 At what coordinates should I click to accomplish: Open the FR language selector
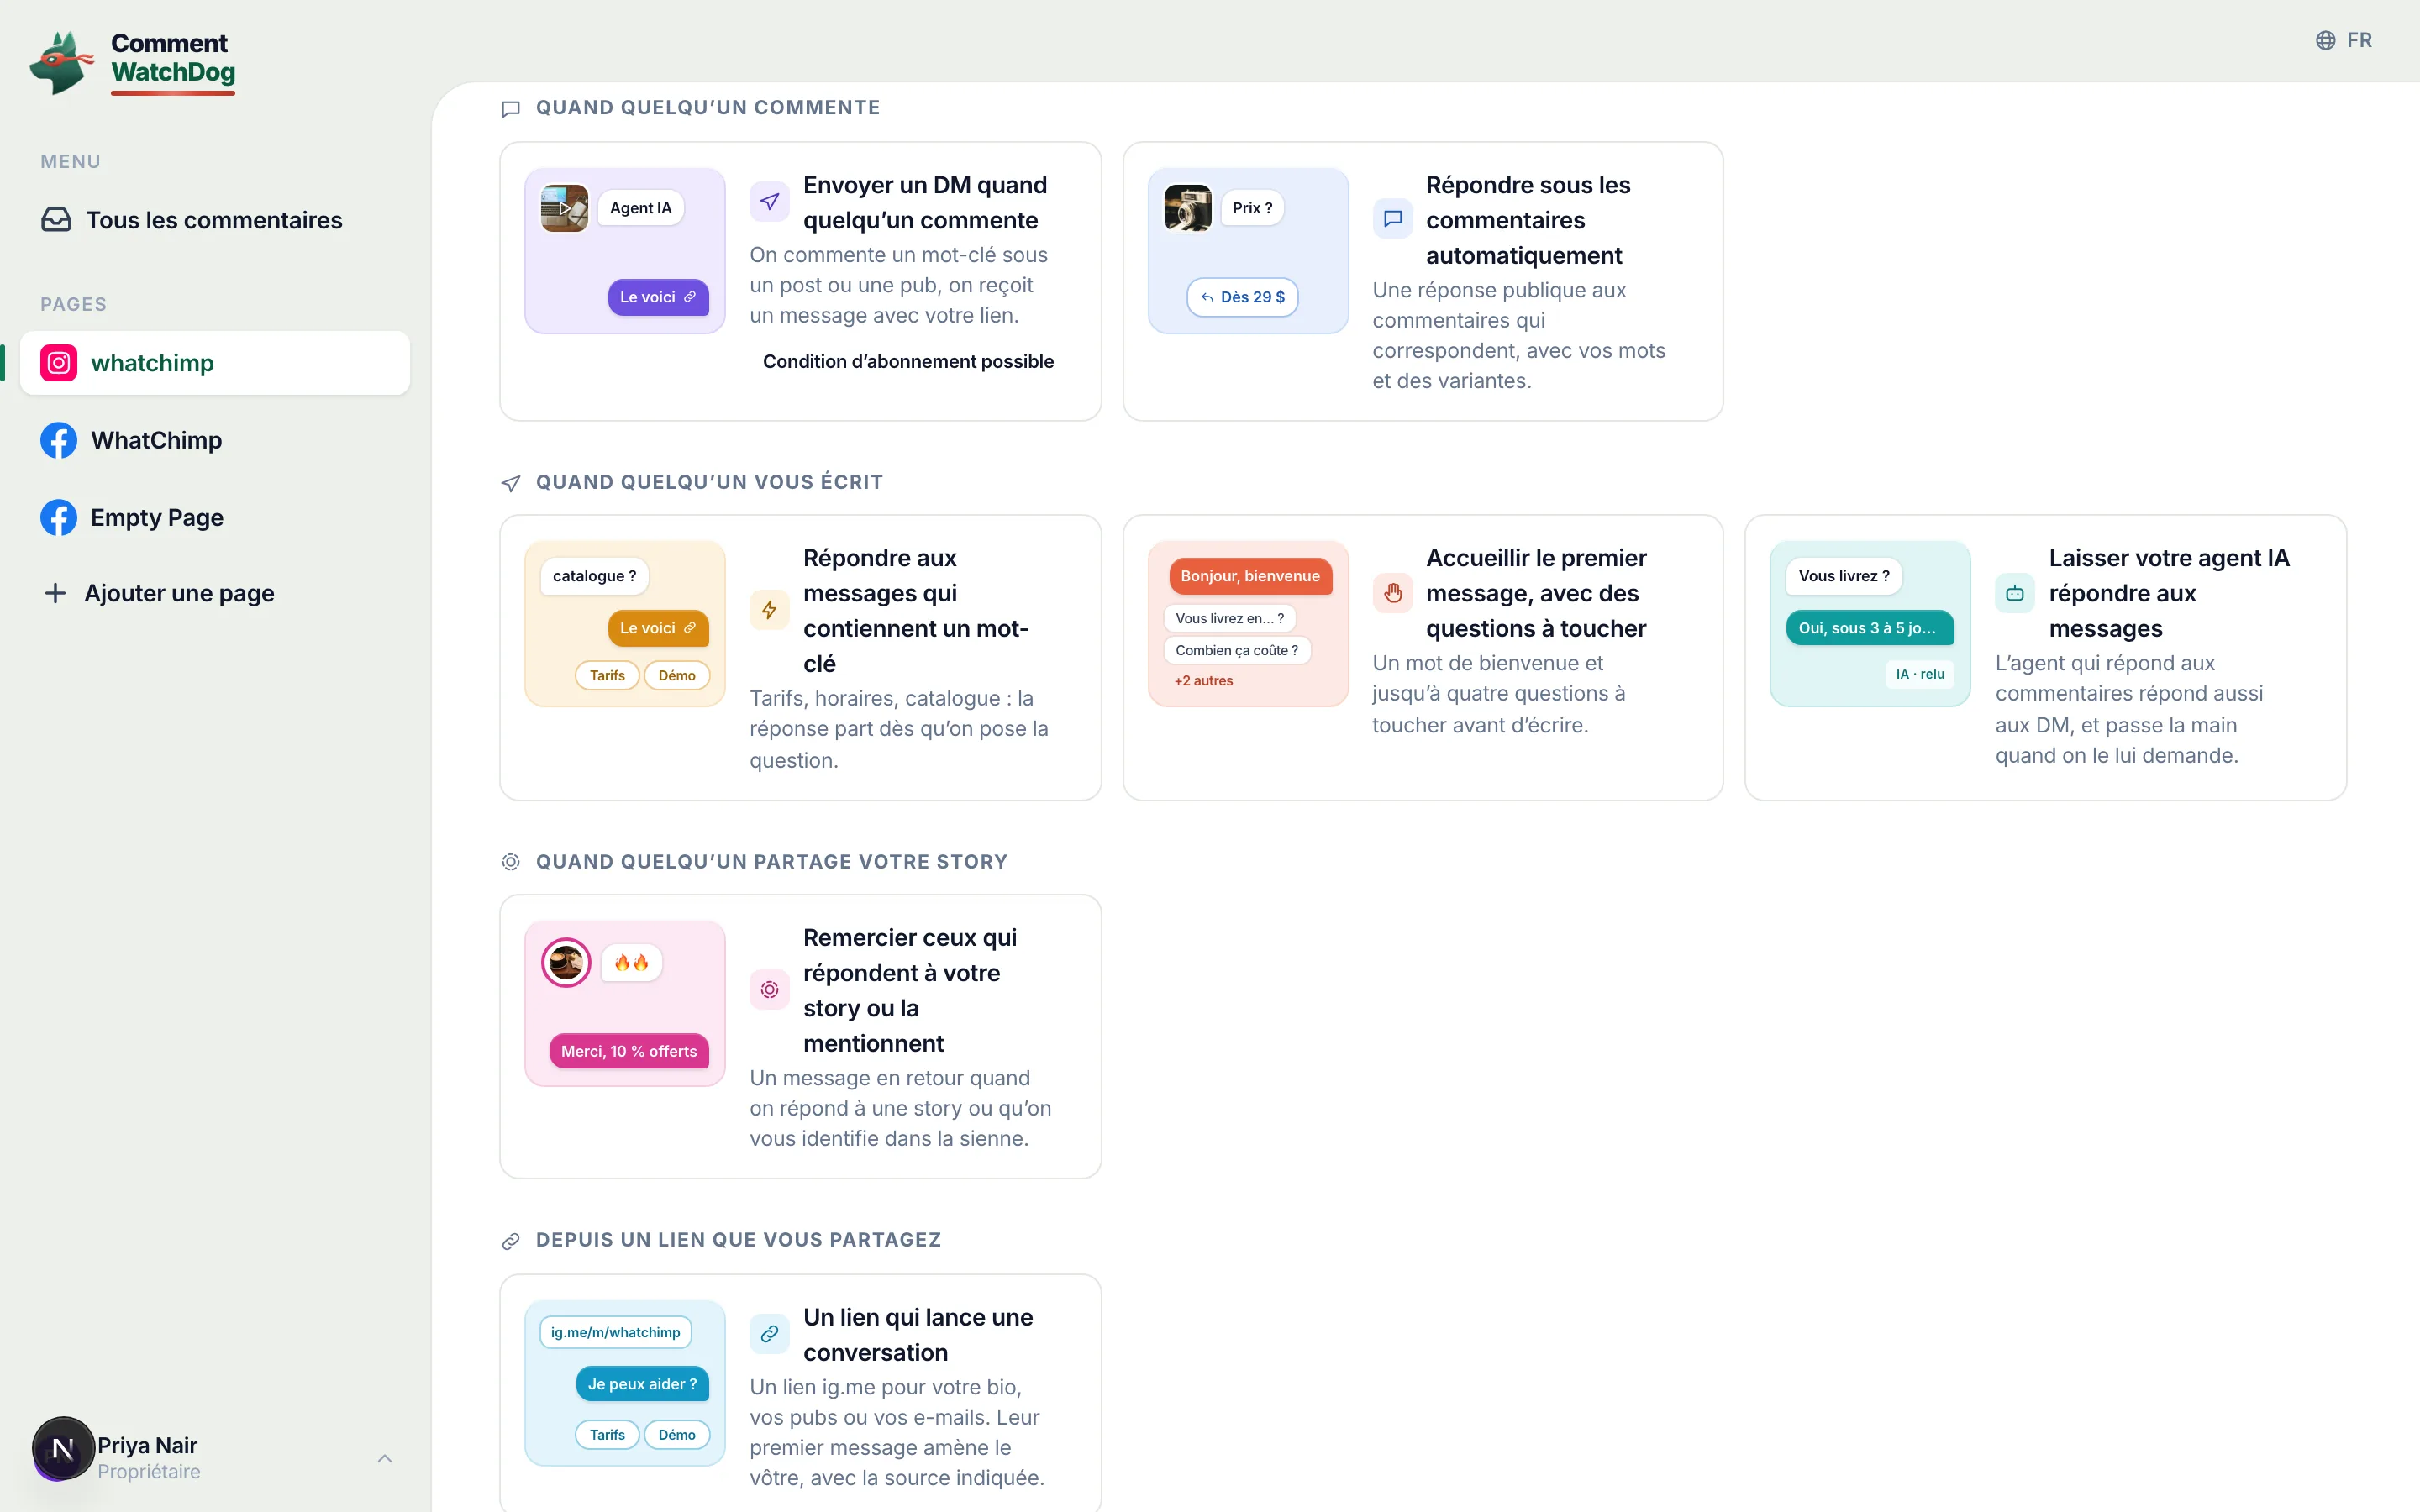point(2344,40)
